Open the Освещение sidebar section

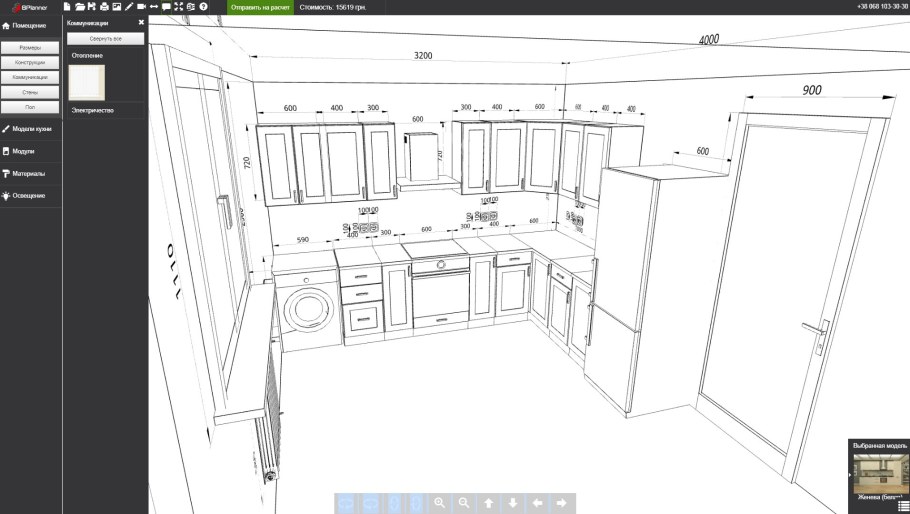tap(28, 195)
